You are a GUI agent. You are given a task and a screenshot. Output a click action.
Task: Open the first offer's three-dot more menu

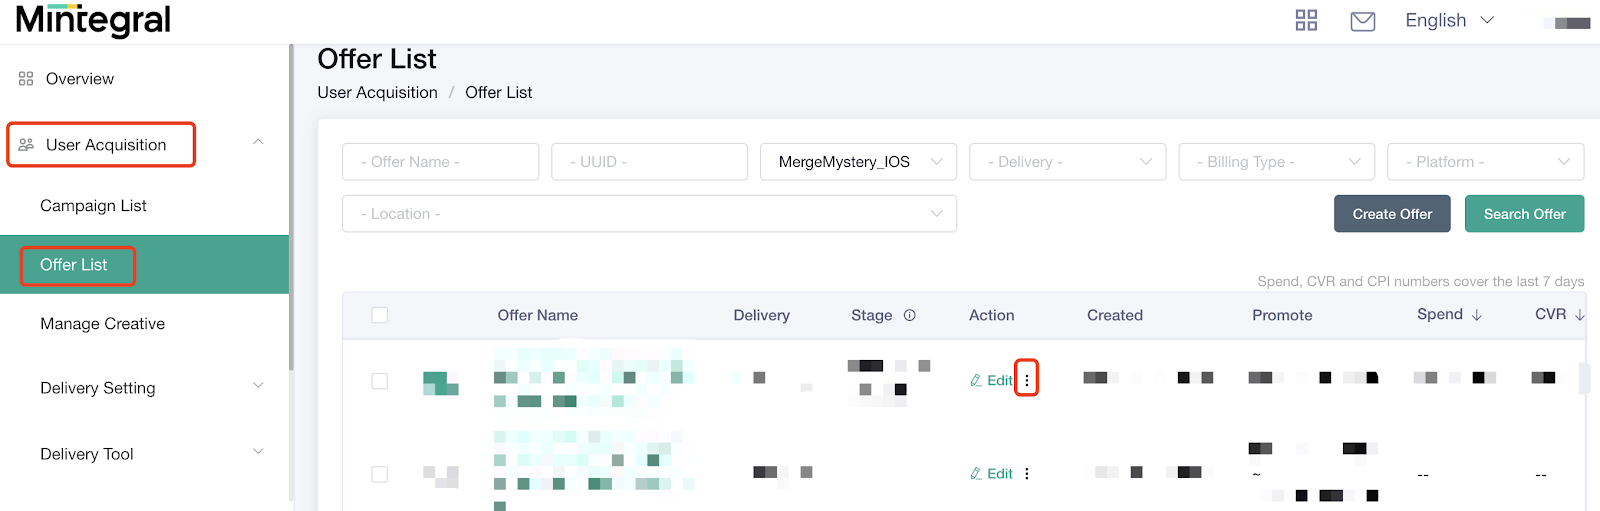[1026, 380]
